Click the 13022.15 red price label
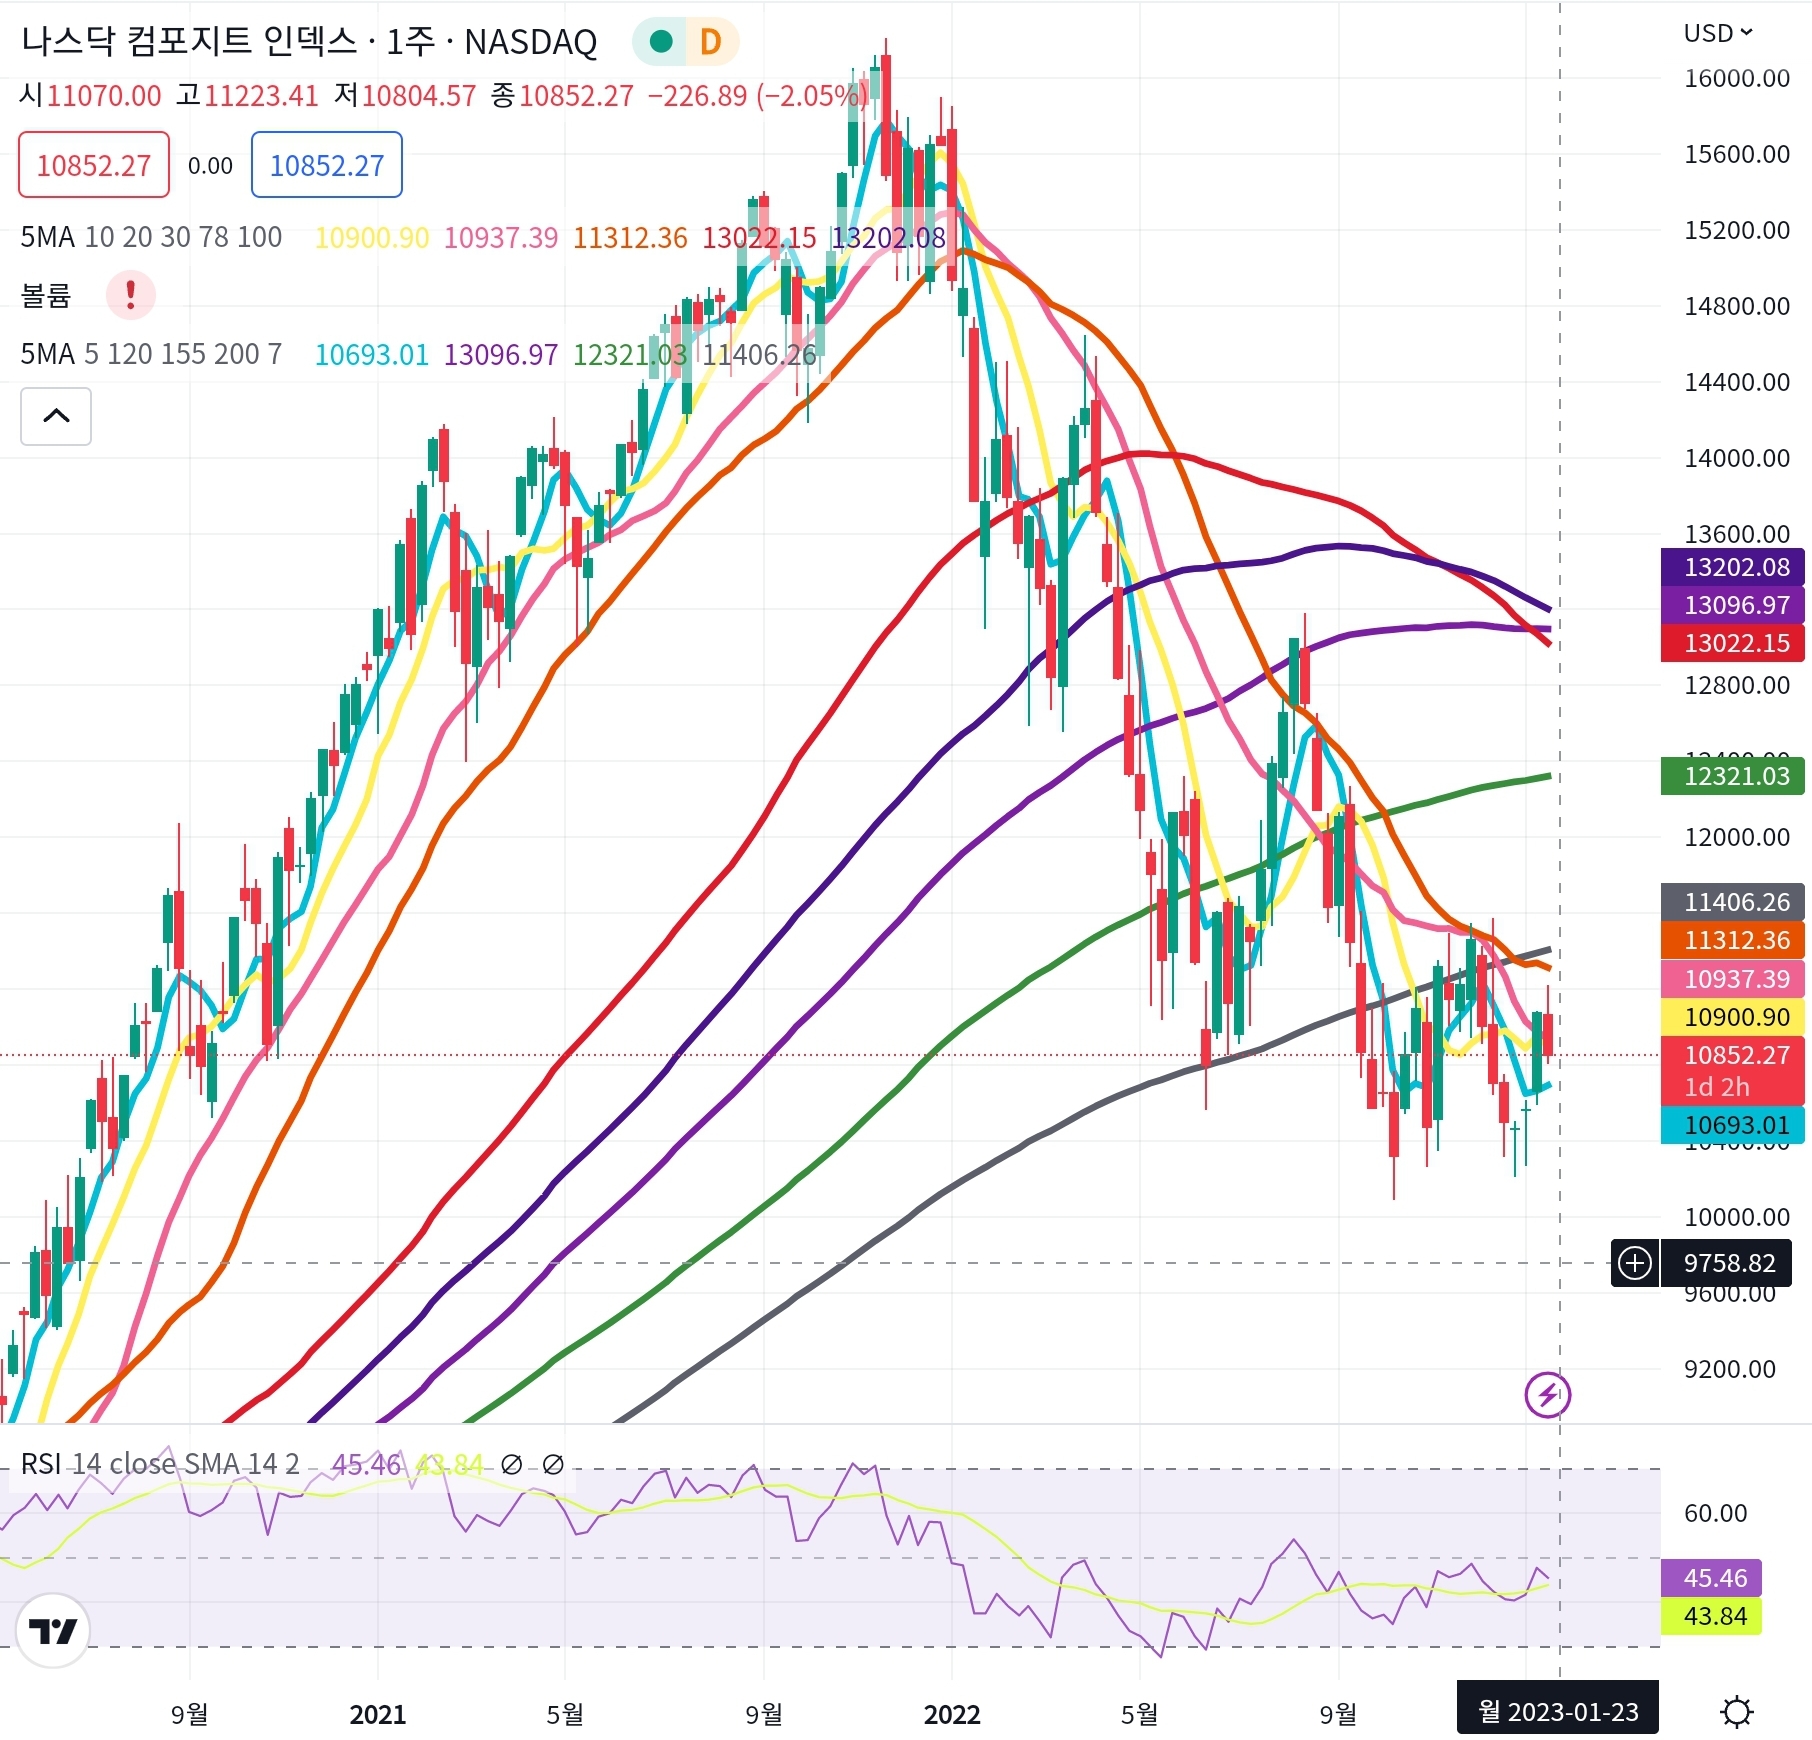This screenshot has height=1740, width=1812. tap(1733, 643)
